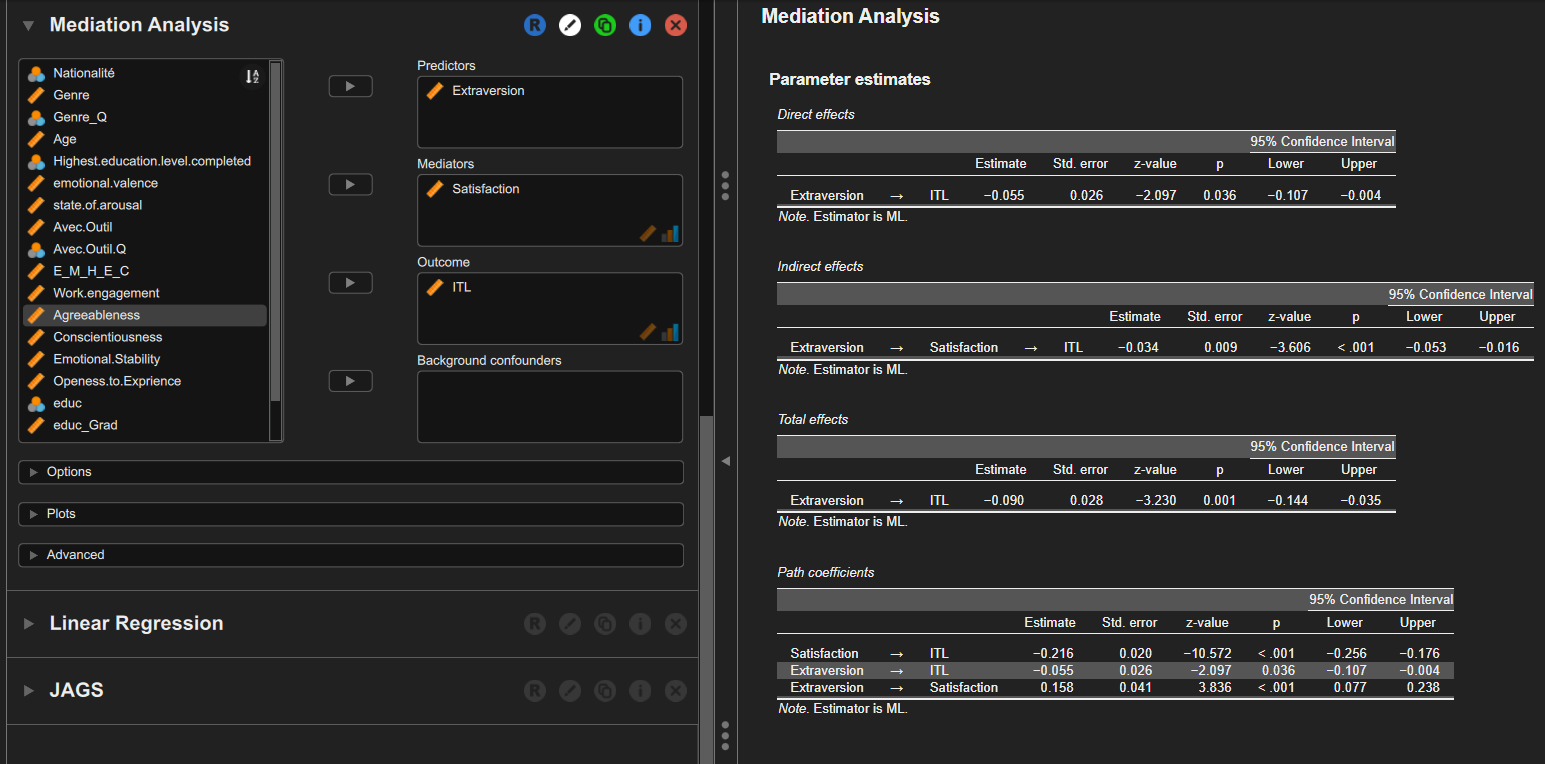Show R syntax for Mediation Analysis

[x=534, y=26]
